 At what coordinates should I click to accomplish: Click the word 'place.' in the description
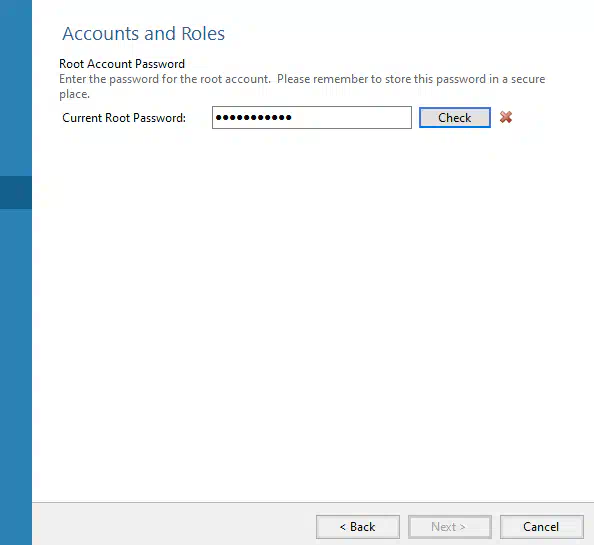74,94
